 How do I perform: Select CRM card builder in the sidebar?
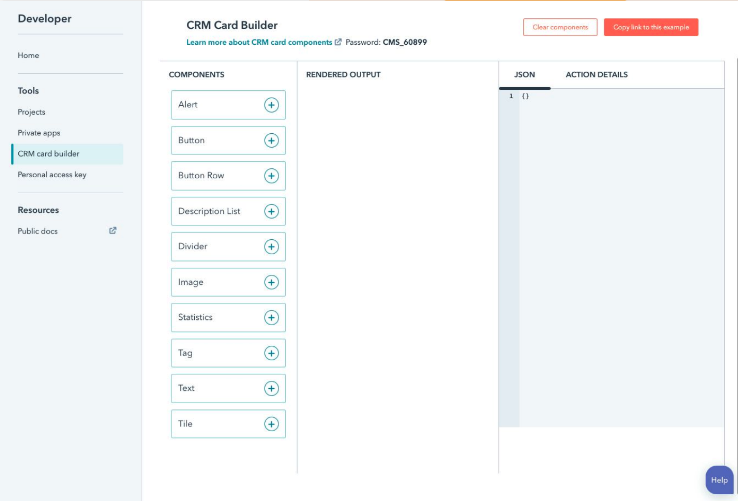pyautogui.click(x=67, y=154)
